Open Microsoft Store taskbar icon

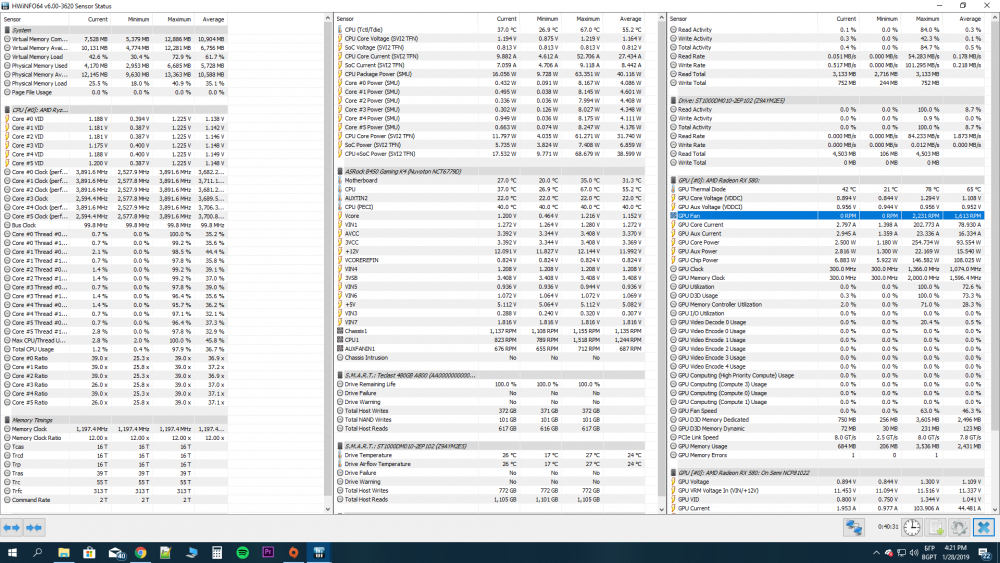click(x=89, y=552)
